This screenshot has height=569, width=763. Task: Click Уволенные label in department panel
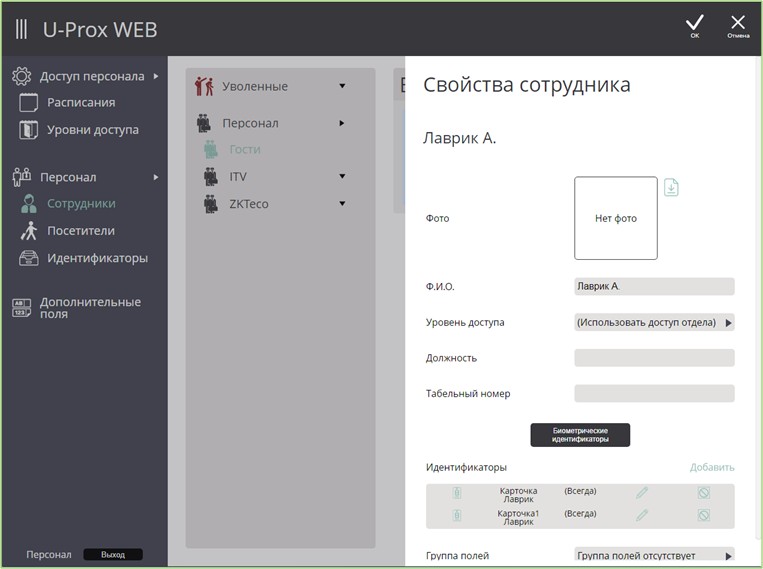[255, 86]
